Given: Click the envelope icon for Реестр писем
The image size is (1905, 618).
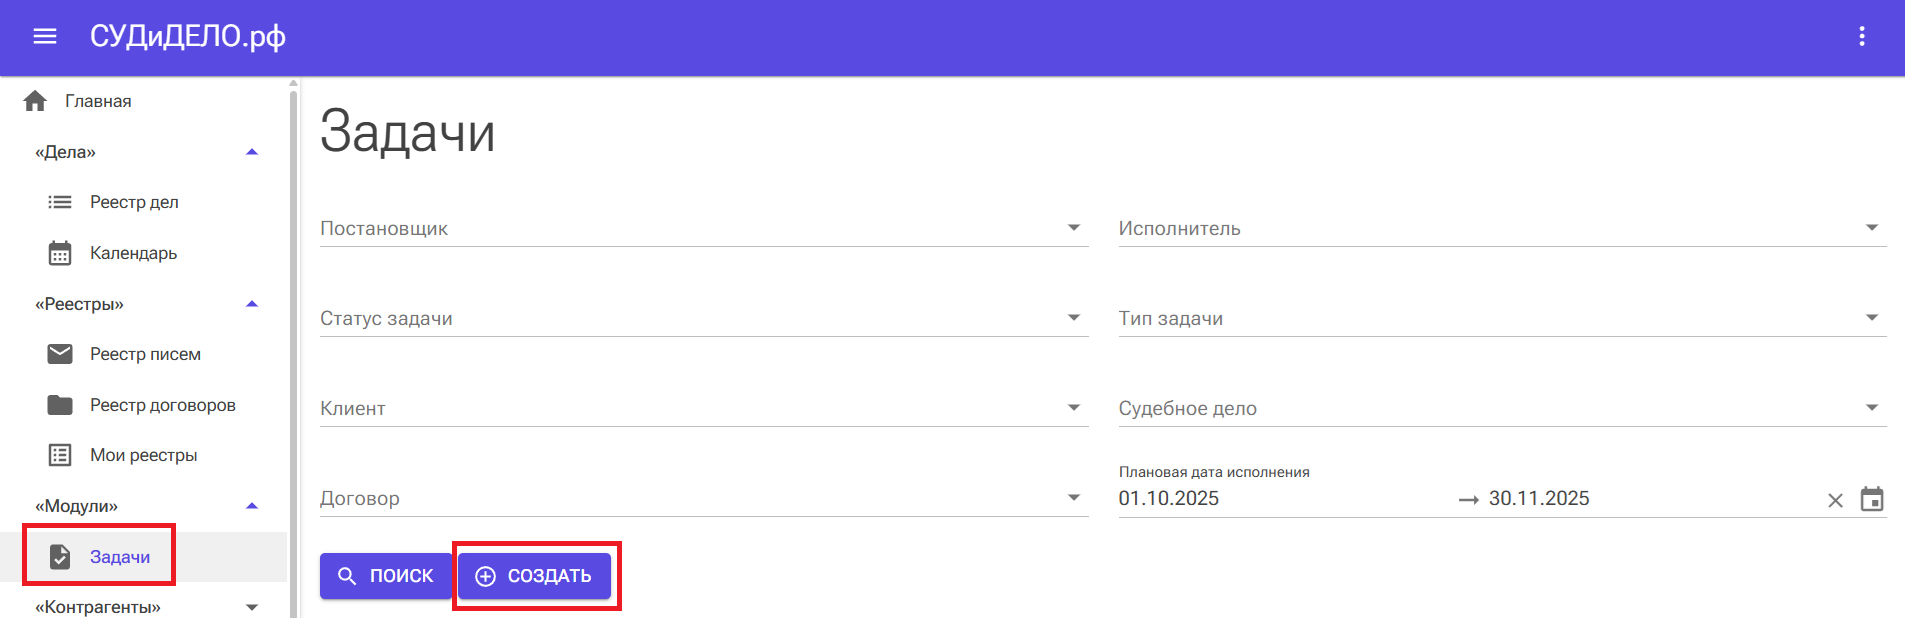Looking at the screenshot, I should (x=60, y=353).
